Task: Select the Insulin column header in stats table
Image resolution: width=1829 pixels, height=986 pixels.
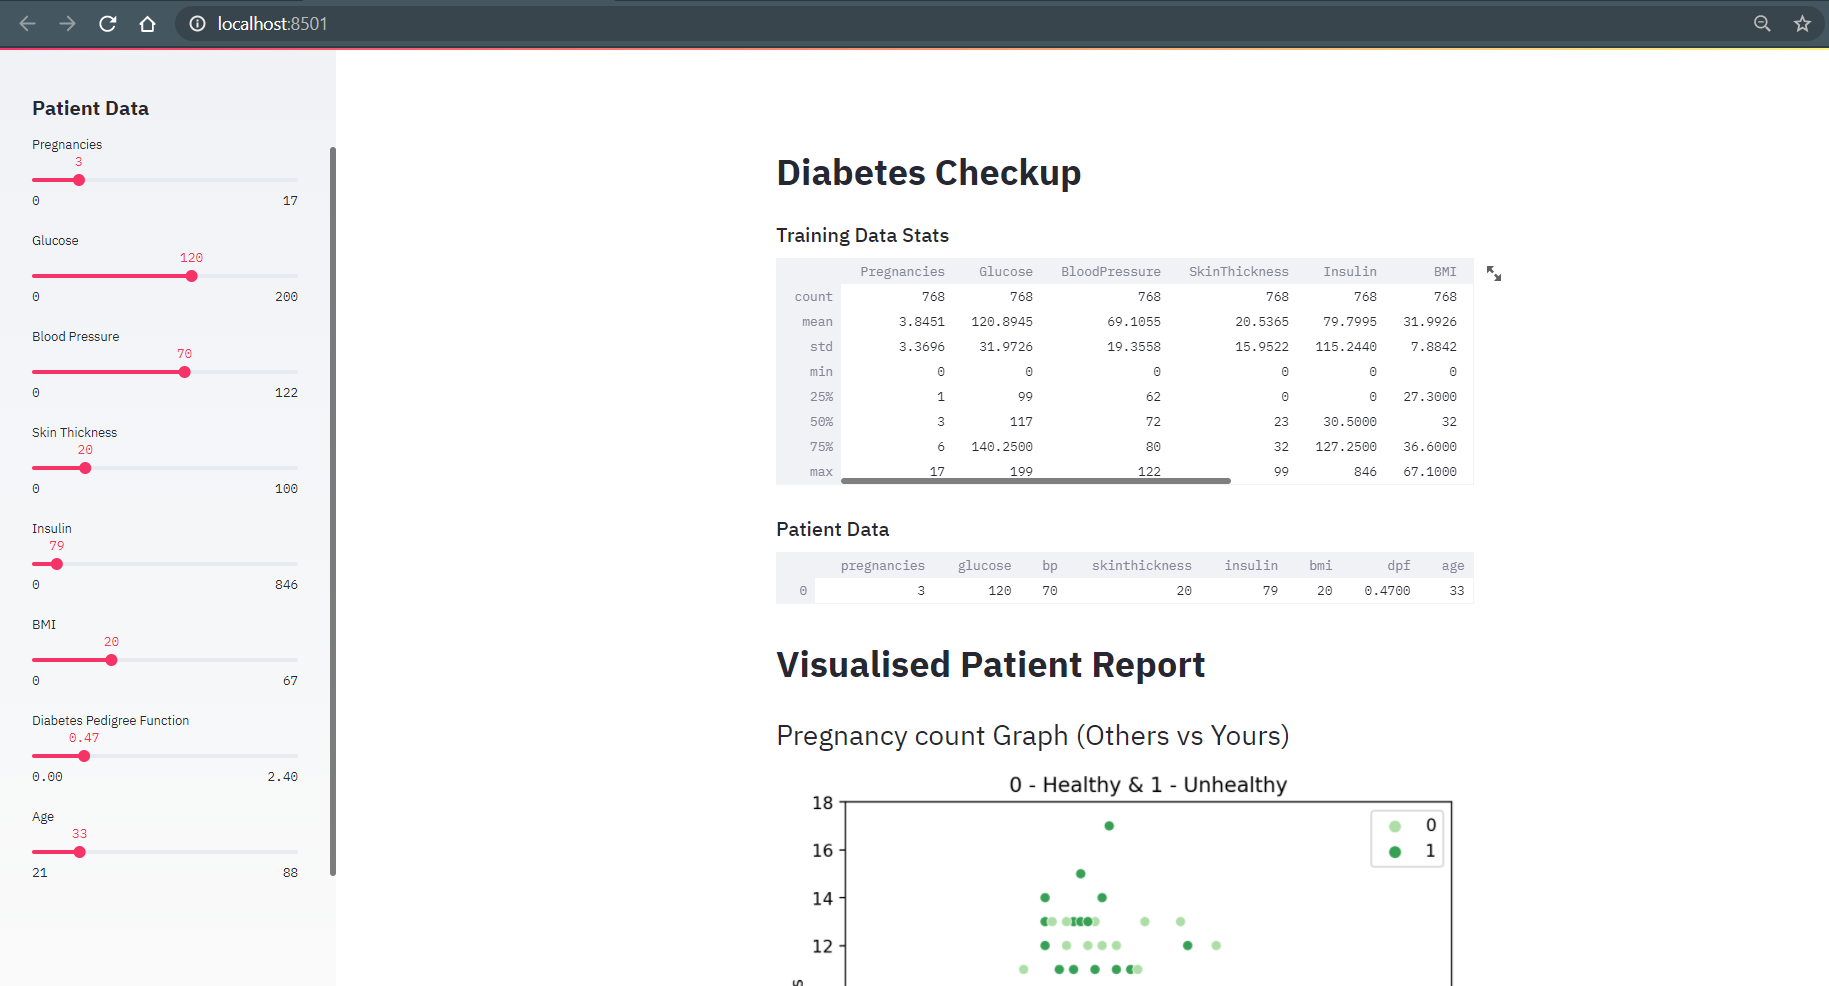Action: pyautogui.click(x=1349, y=272)
